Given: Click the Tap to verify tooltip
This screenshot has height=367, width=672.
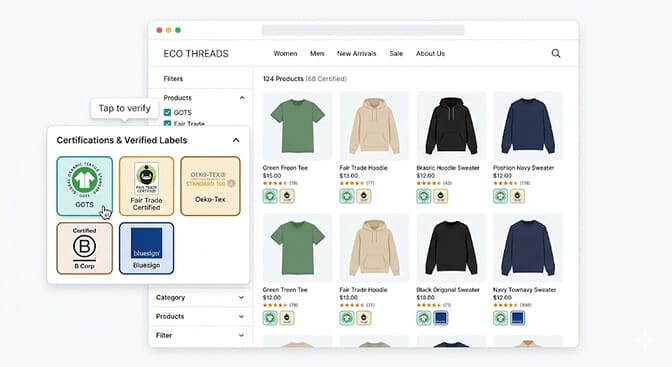Looking at the screenshot, I should (124, 108).
